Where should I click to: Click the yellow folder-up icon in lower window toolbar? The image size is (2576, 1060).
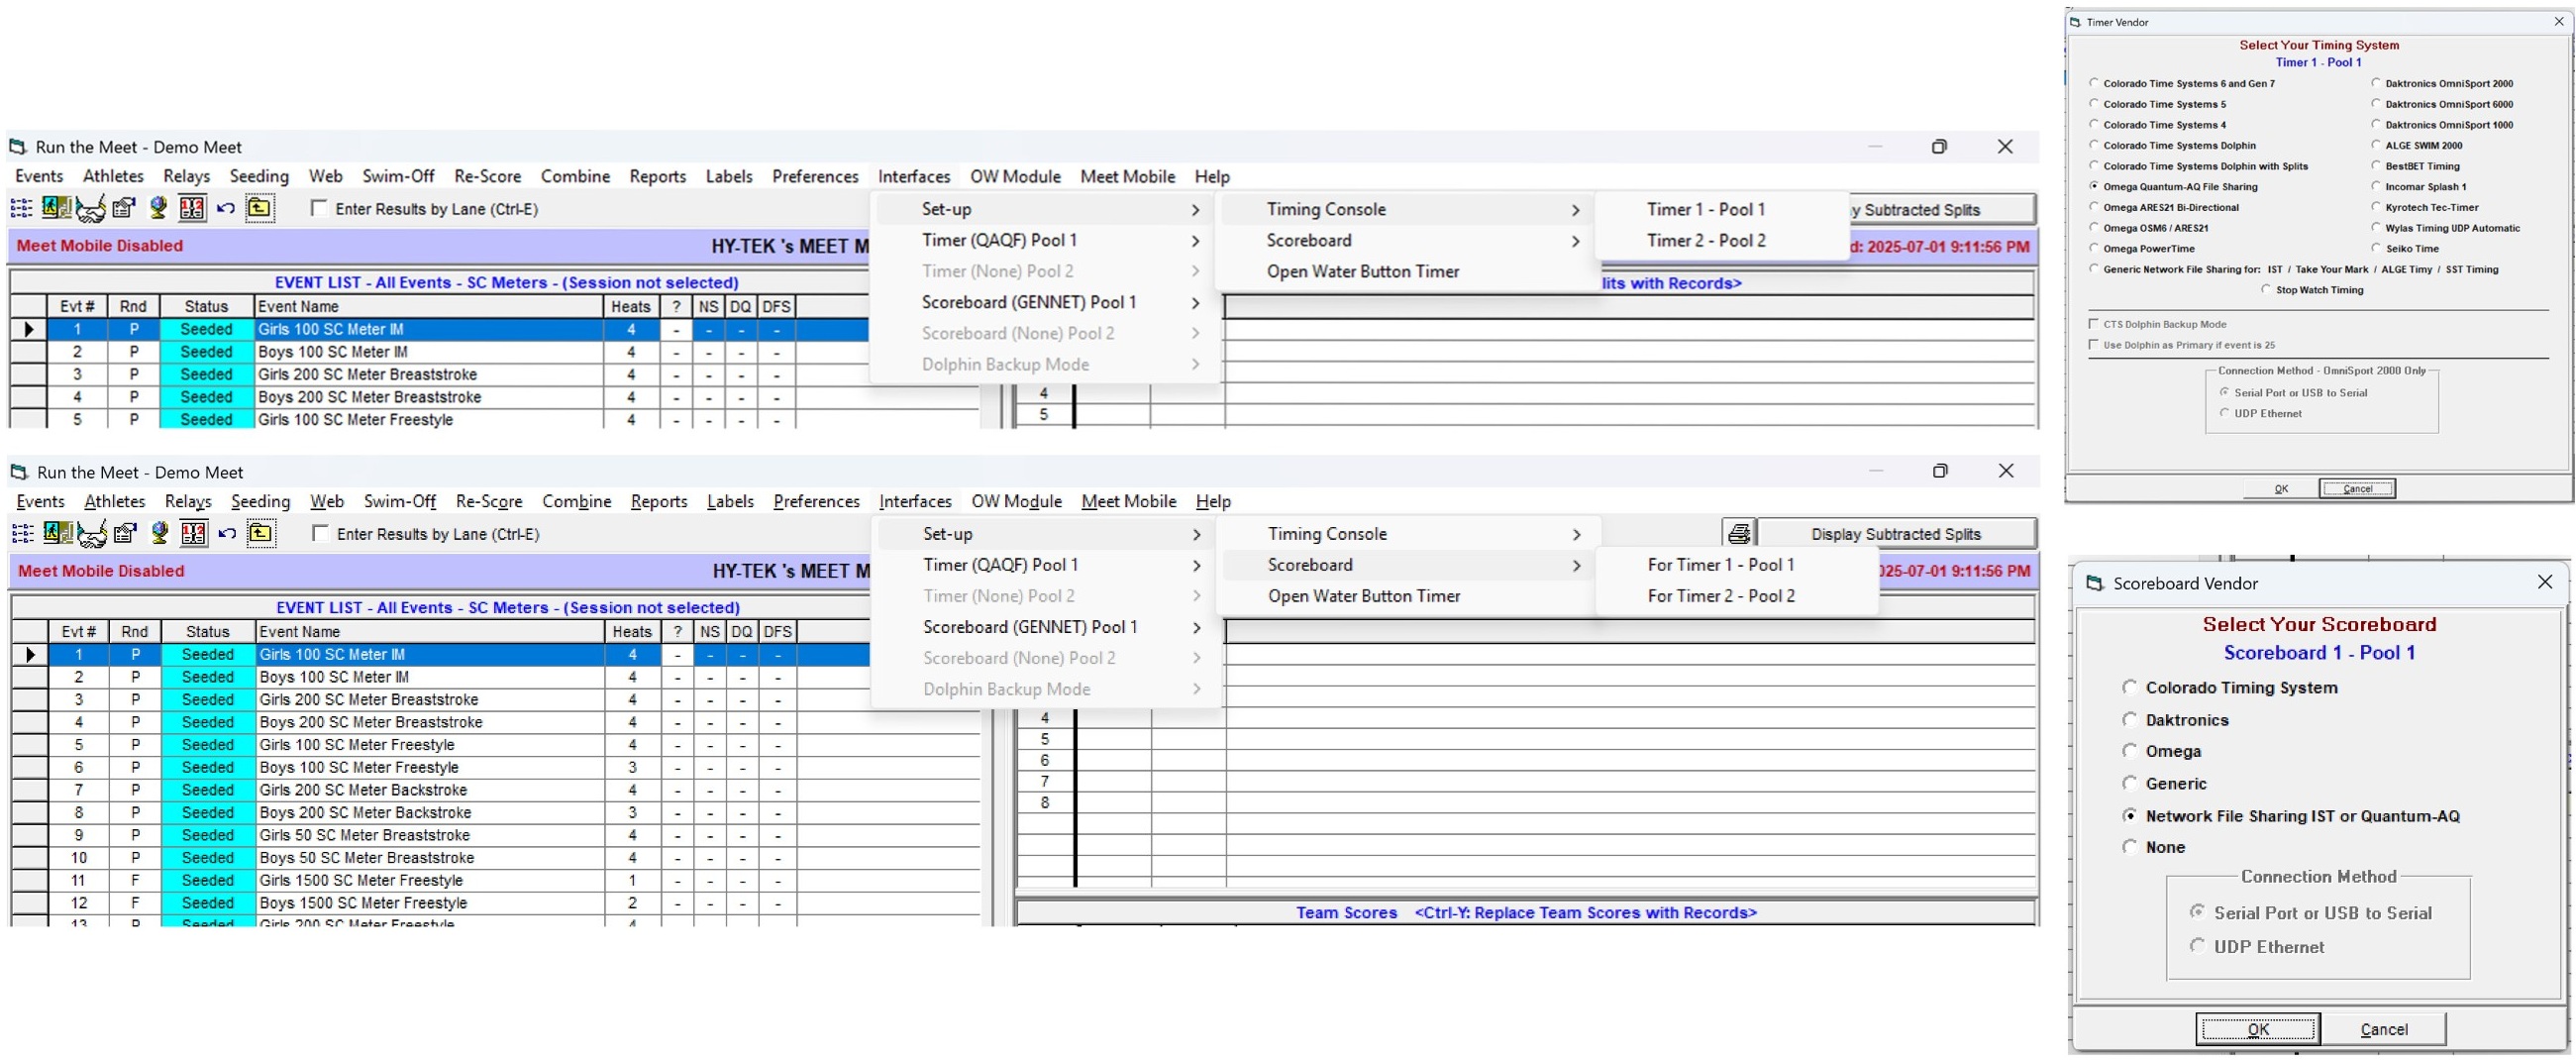260,533
